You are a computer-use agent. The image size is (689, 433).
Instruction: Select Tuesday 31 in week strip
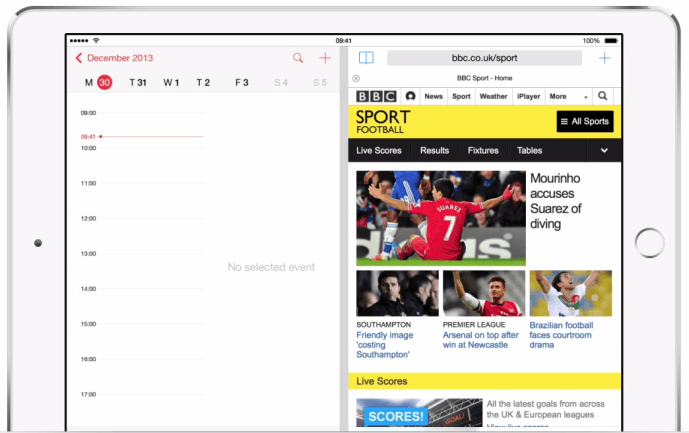(x=138, y=82)
